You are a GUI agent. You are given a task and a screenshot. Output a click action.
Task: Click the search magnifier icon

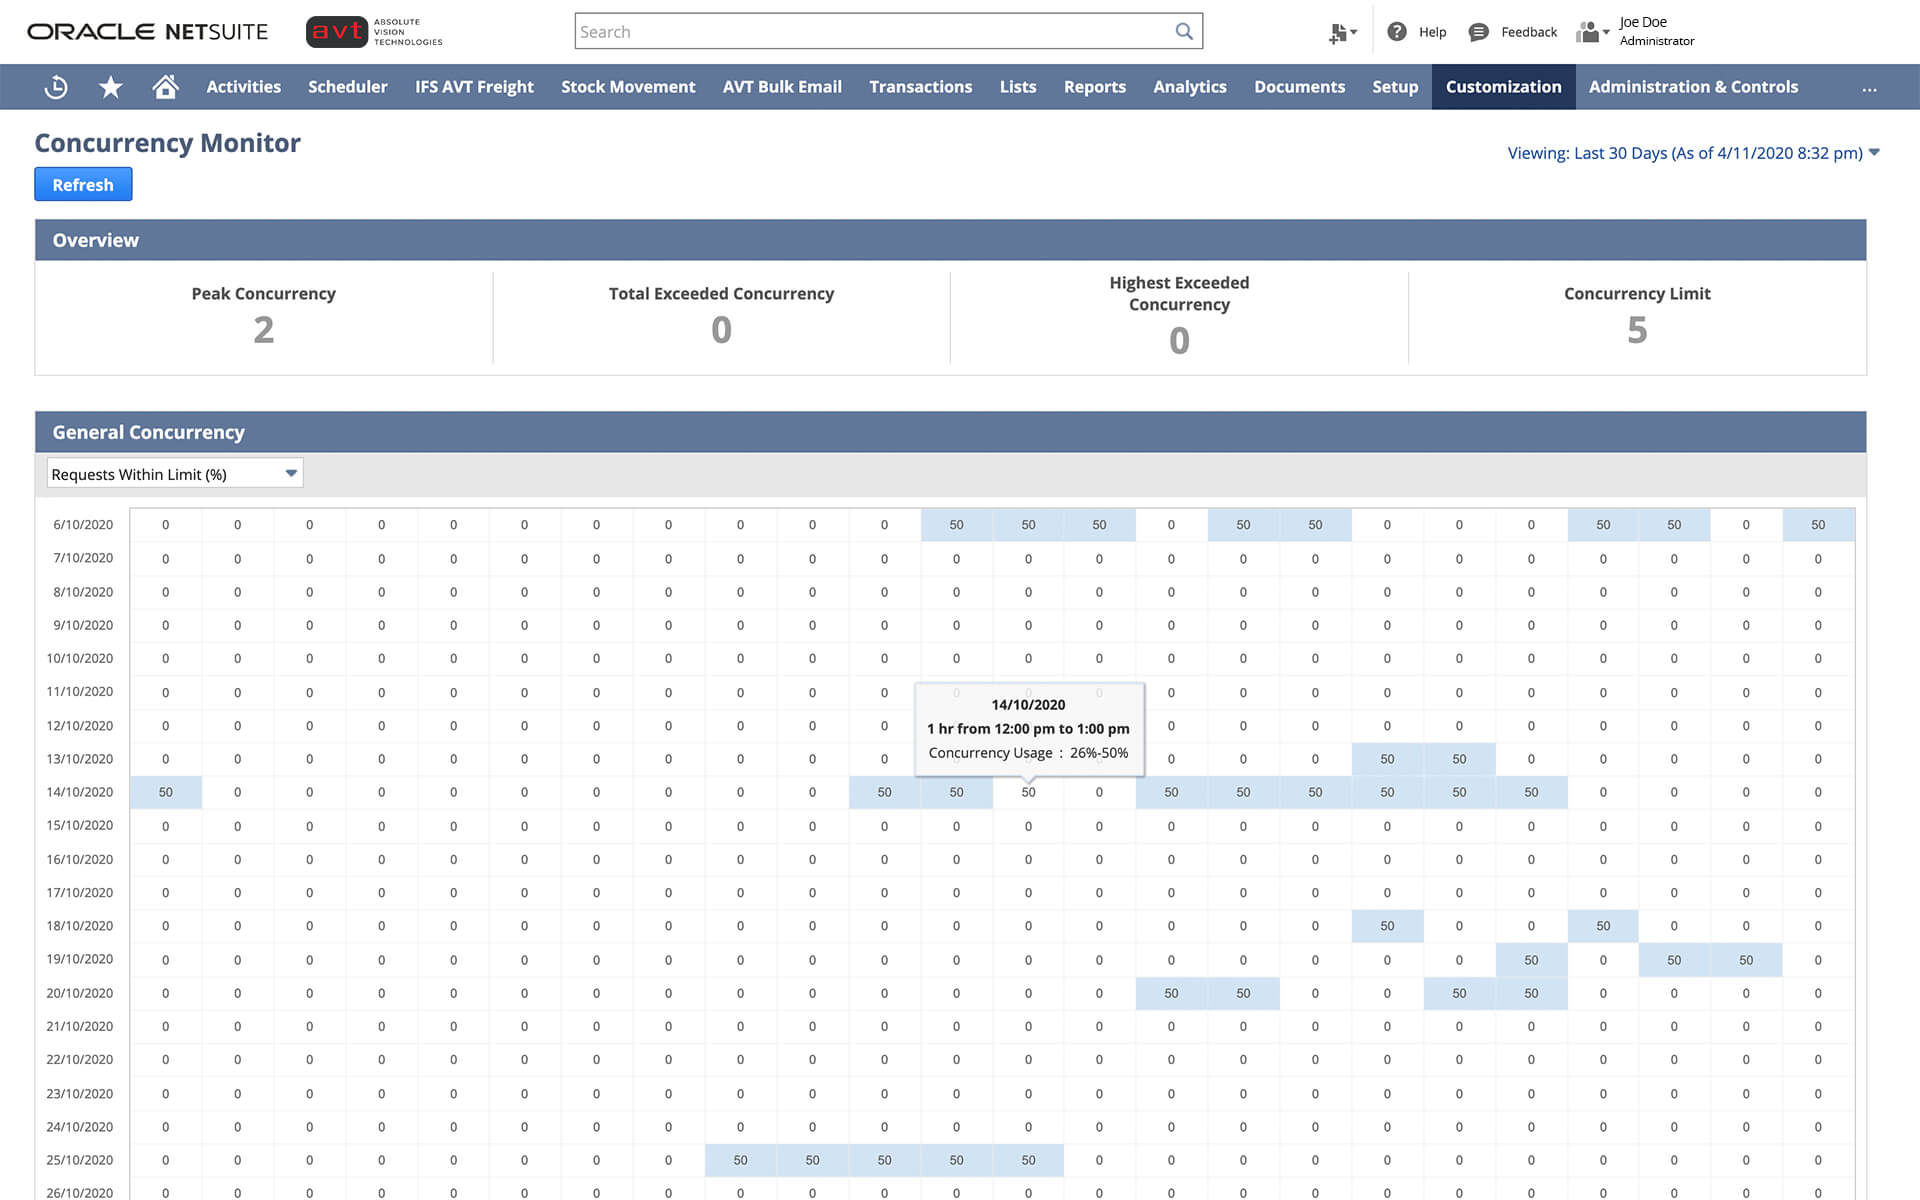tap(1184, 31)
